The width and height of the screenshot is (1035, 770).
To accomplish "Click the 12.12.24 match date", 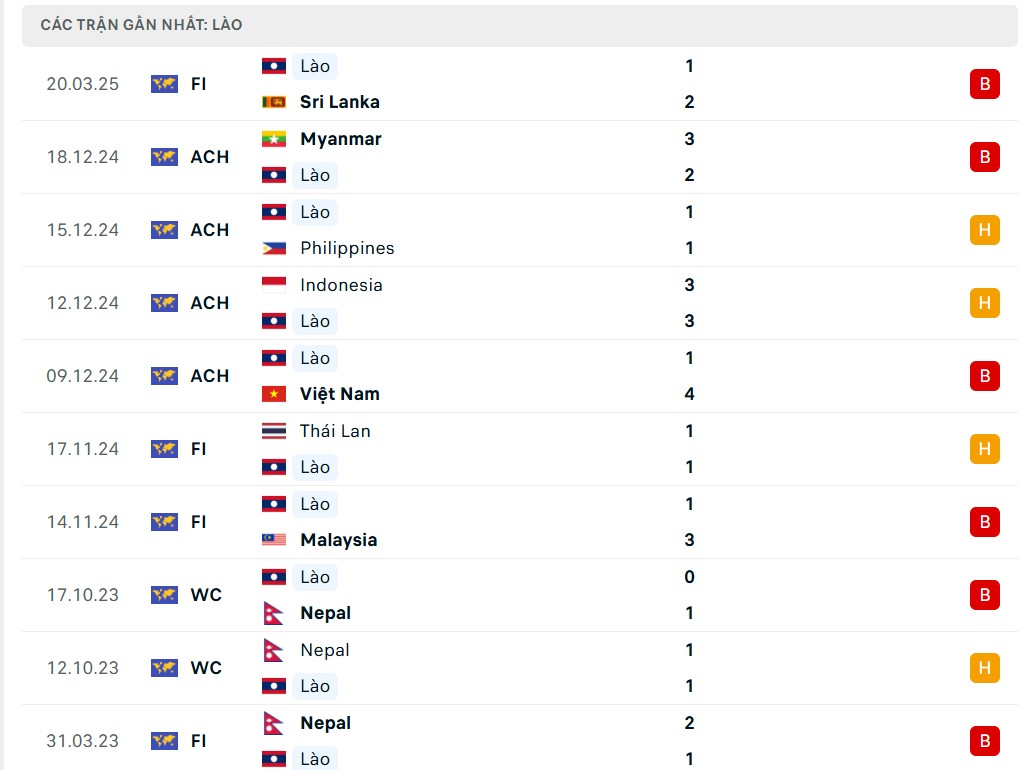I will 82,303.
